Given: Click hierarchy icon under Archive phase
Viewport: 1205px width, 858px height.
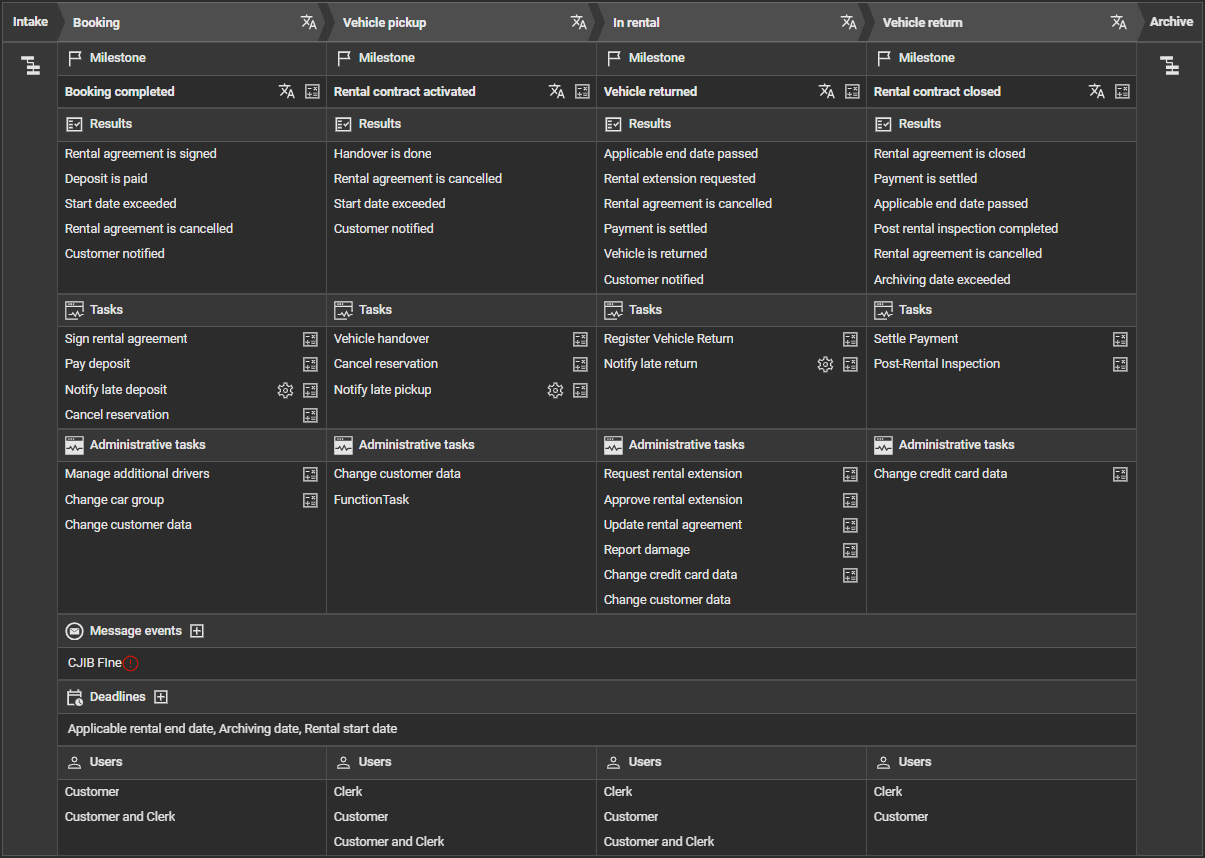Looking at the screenshot, I should tap(1169, 66).
